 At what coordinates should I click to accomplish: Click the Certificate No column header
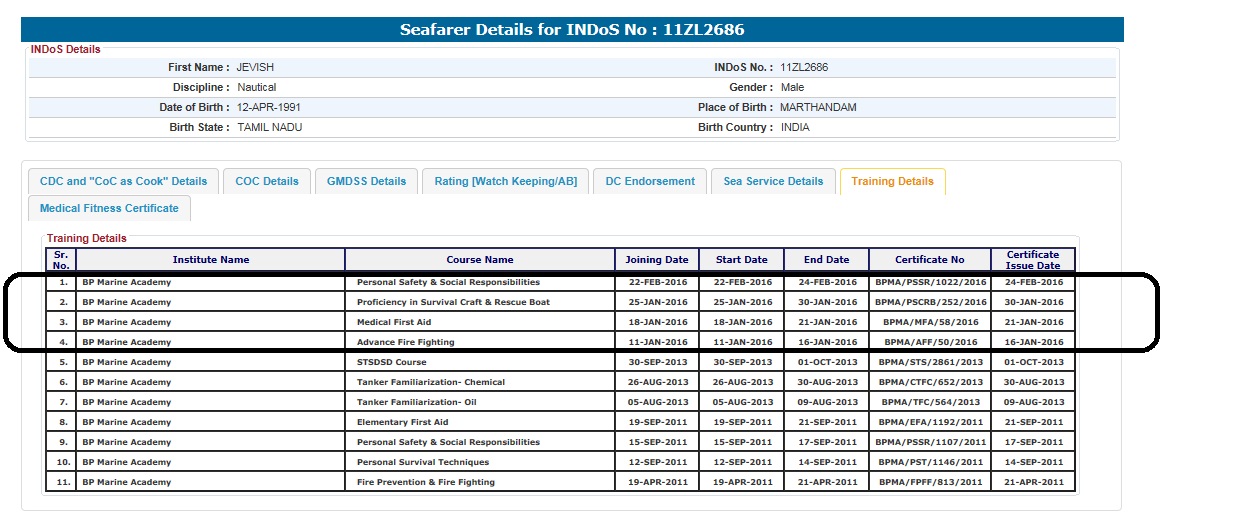click(x=929, y=260)
